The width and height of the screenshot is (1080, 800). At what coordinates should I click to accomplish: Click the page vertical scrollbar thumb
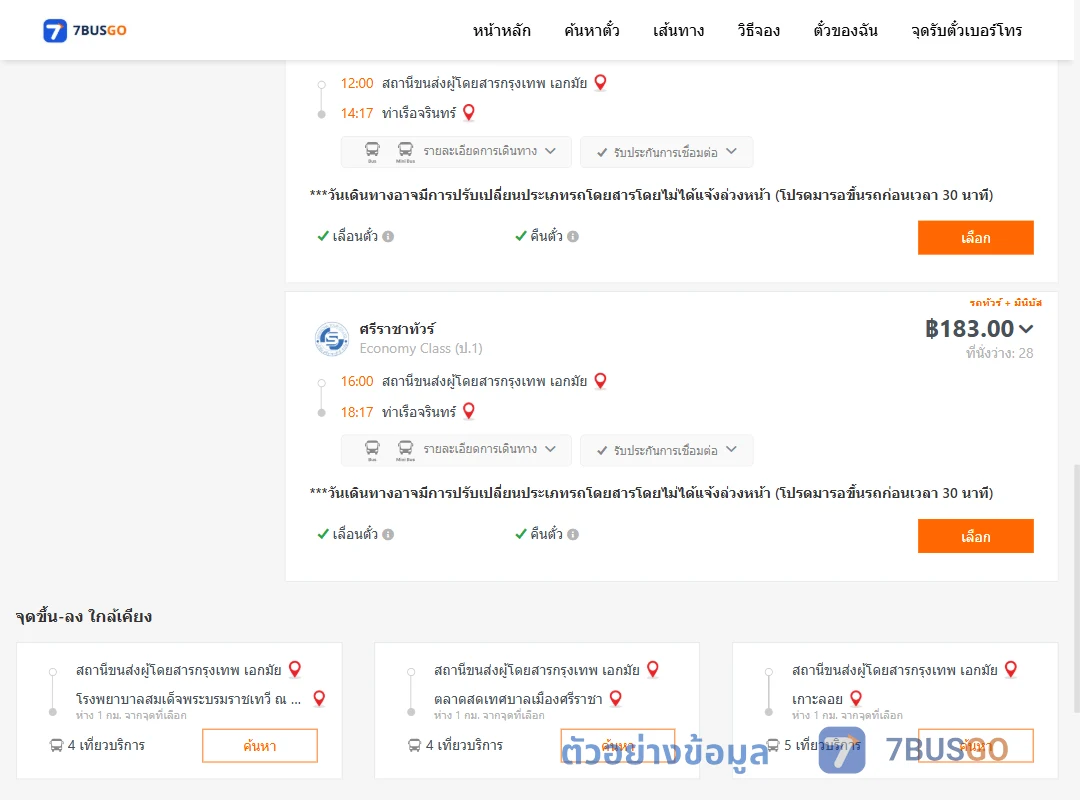click(1076, 589)
